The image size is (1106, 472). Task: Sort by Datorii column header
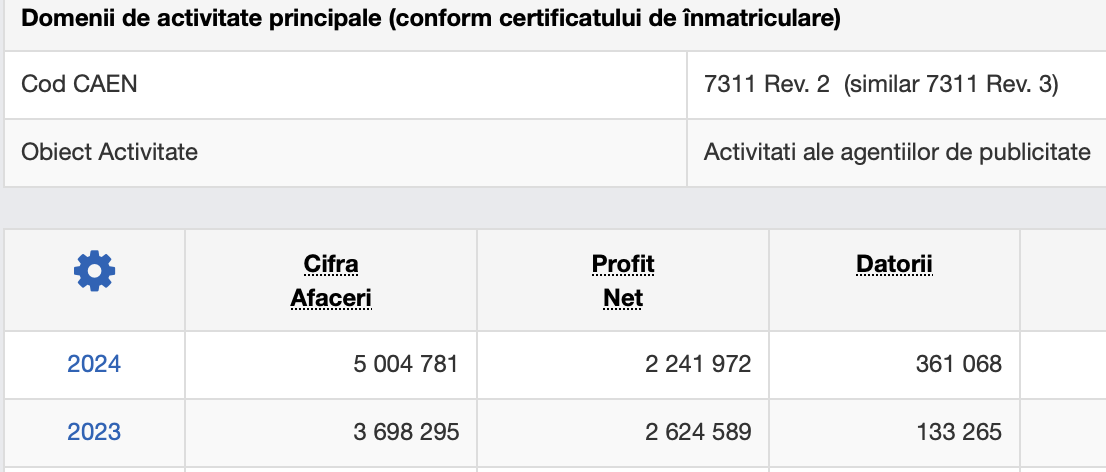894,264
